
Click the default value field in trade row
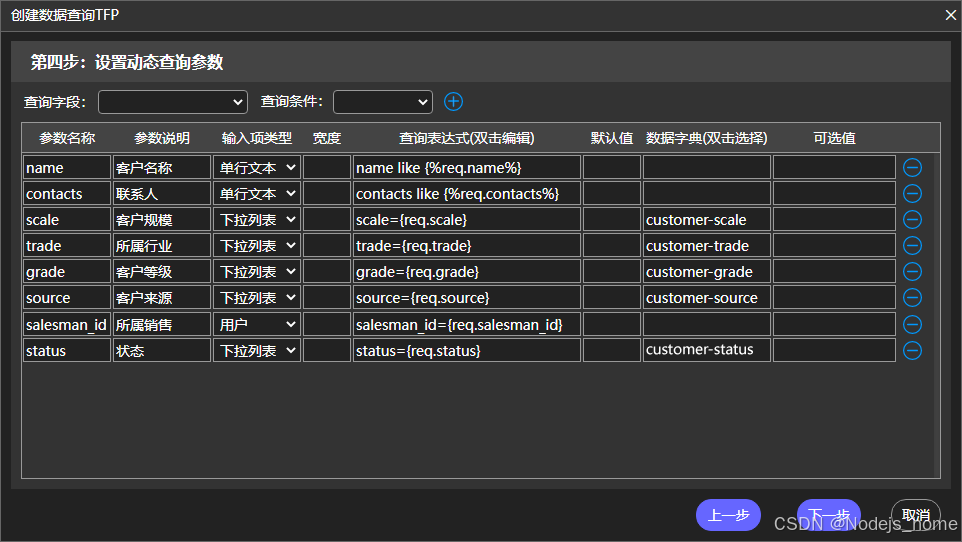(612, 246)
